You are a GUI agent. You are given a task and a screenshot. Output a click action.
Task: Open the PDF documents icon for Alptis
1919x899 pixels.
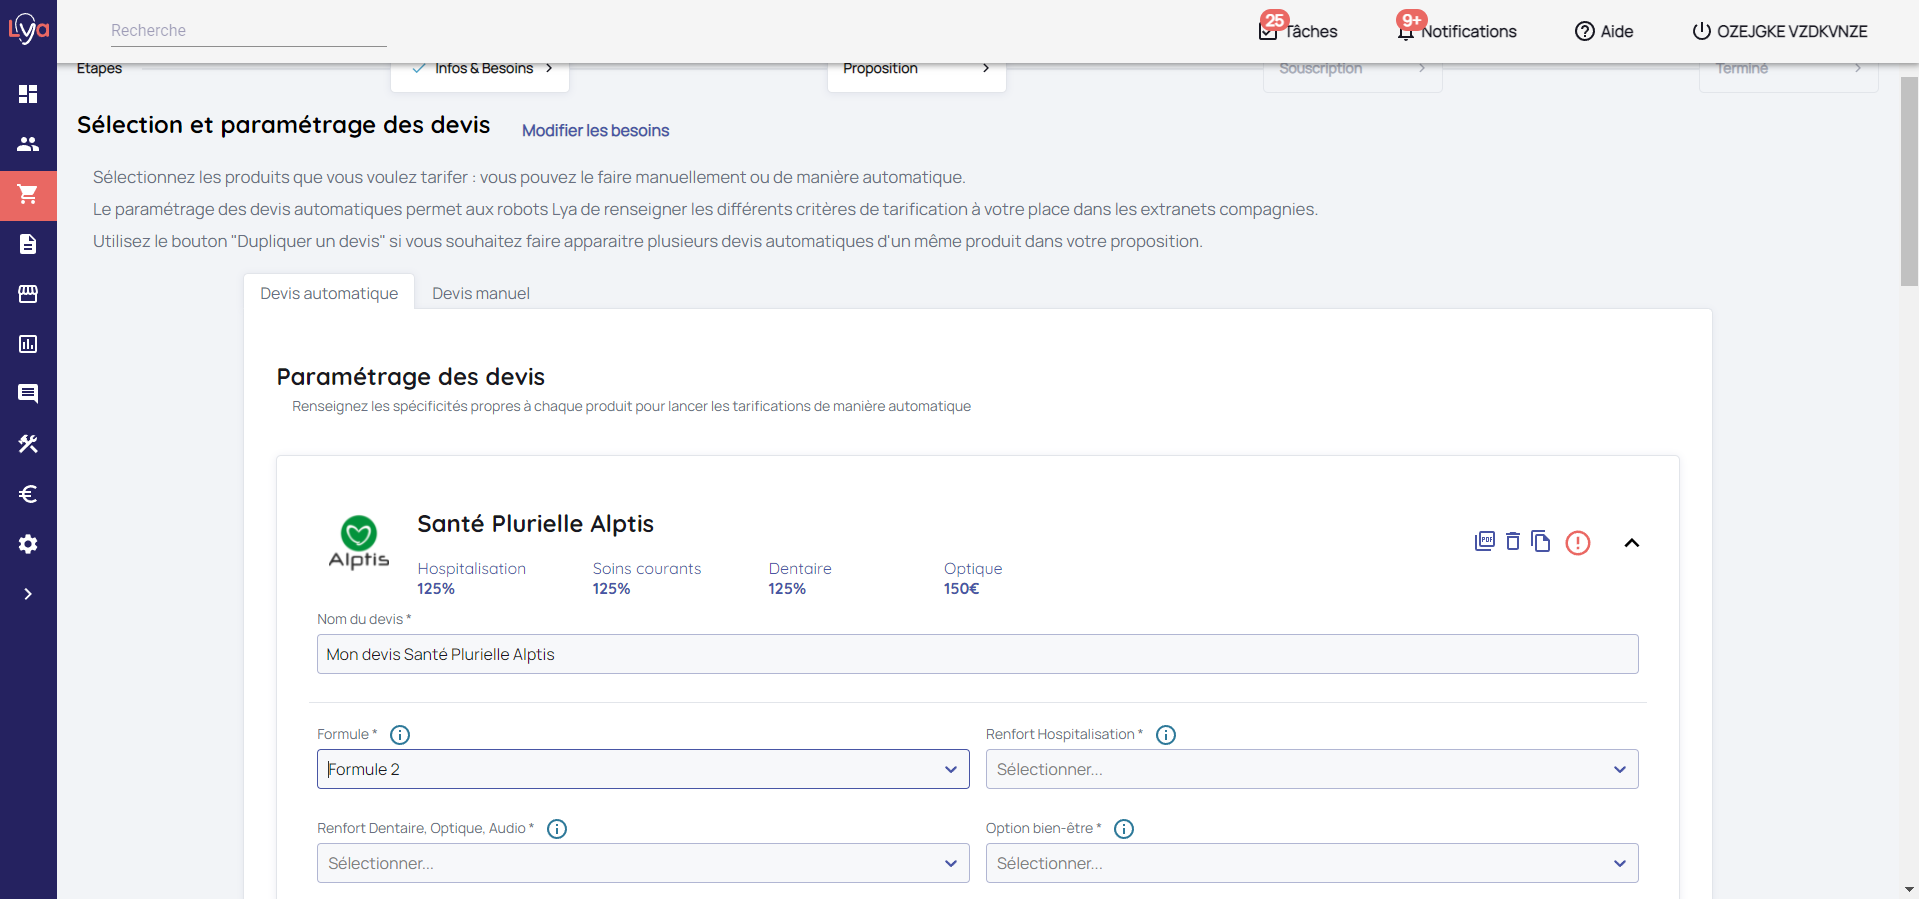[1485, 542]
